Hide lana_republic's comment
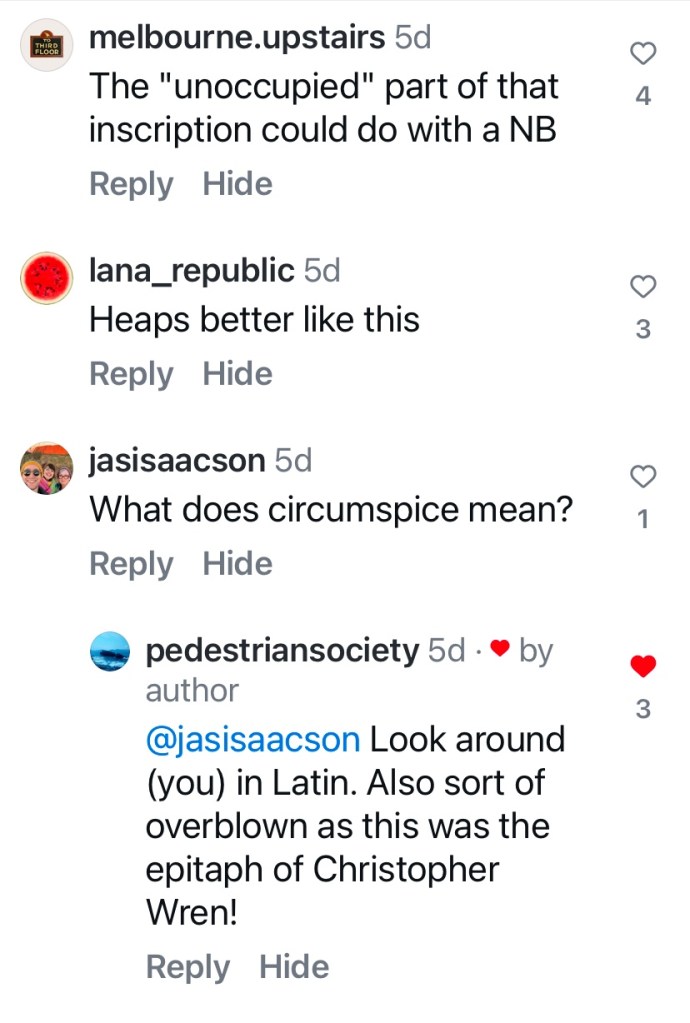690x1023 pixels. coord(237,374)
